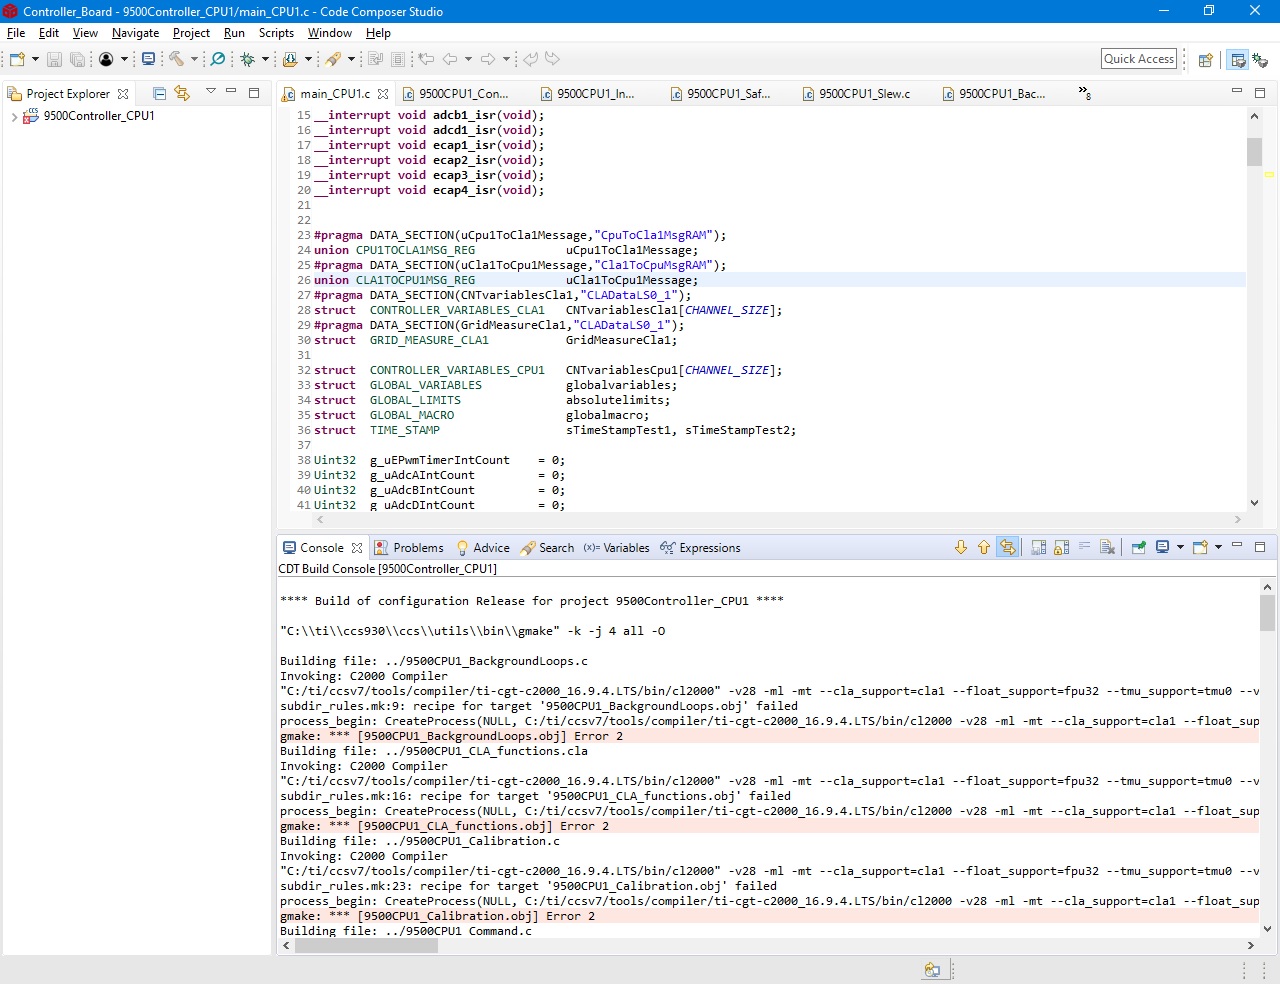Viewport: 1280px width, 984px height.
Task: Click the Flash/load program icon
Action: 290,60
